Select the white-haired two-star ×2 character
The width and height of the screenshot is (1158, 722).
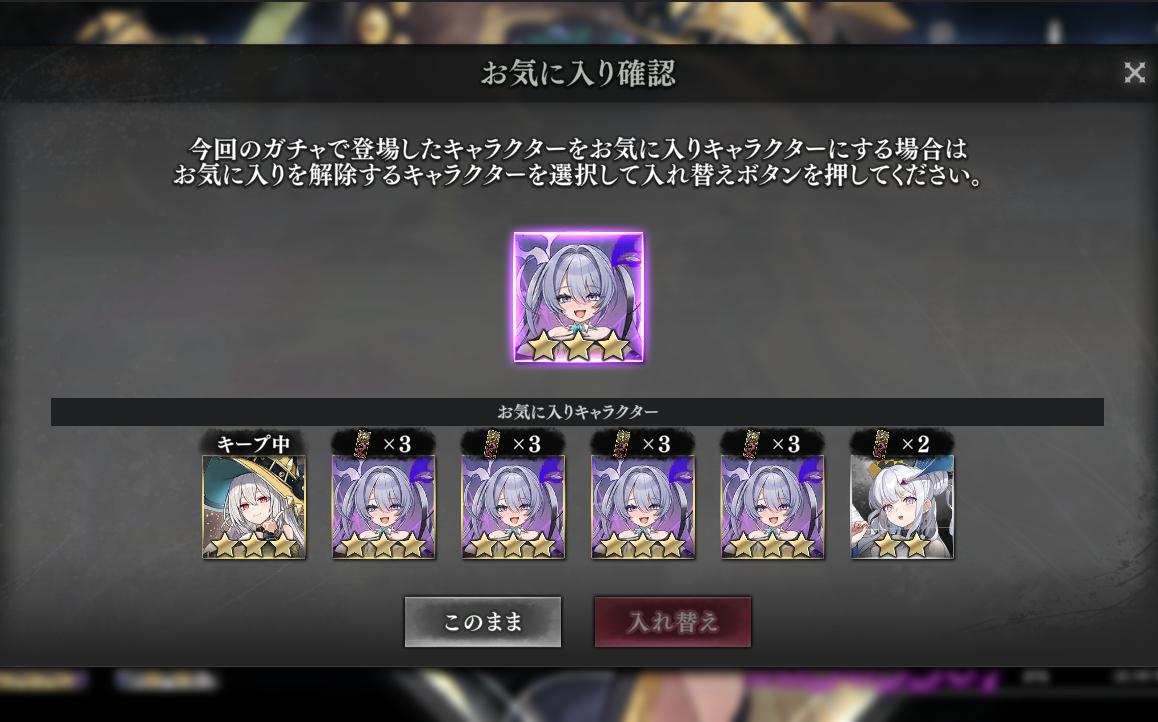[902, 506]
